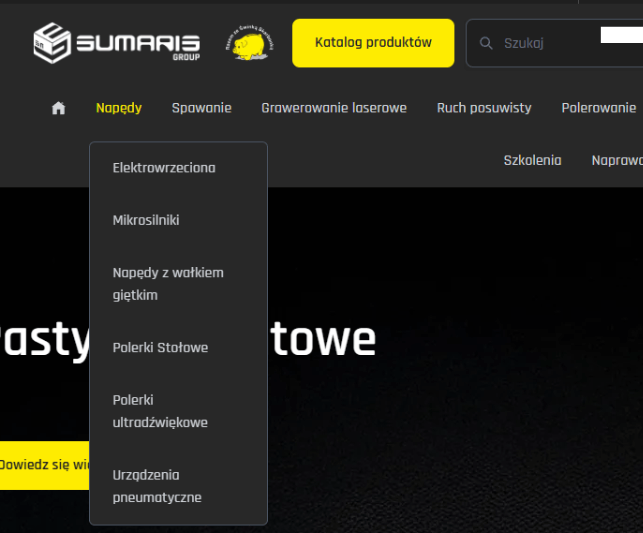
Task: Open Katalog produktów button
Action: click(373, 43)
